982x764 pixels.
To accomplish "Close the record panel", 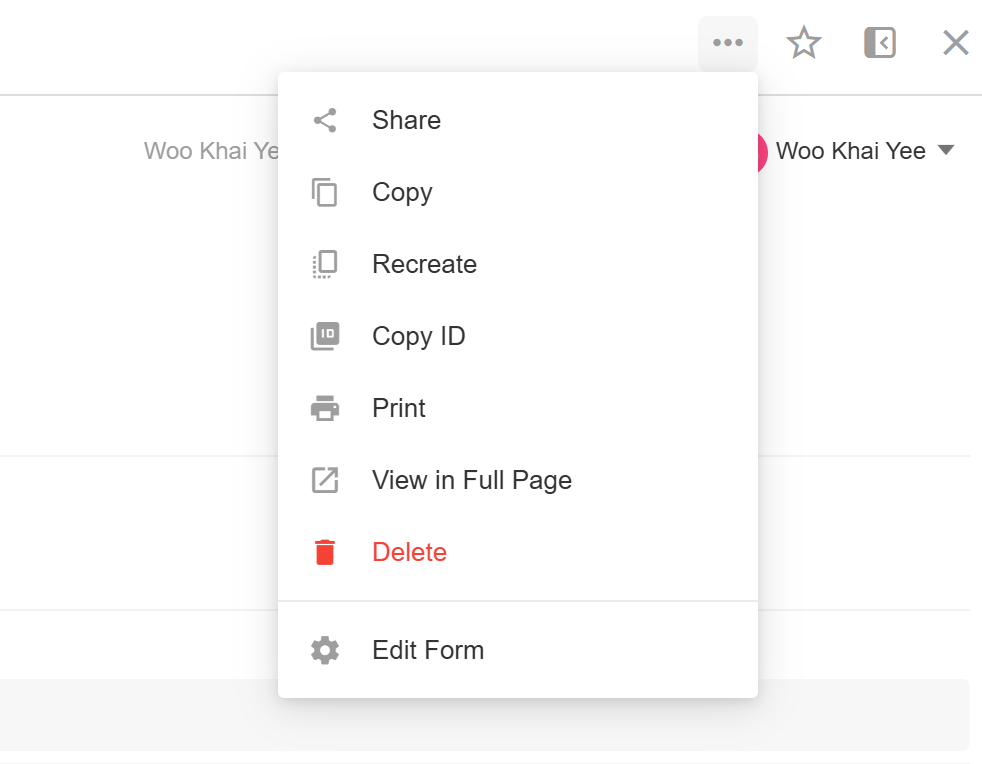I will [x=956, y=43].
